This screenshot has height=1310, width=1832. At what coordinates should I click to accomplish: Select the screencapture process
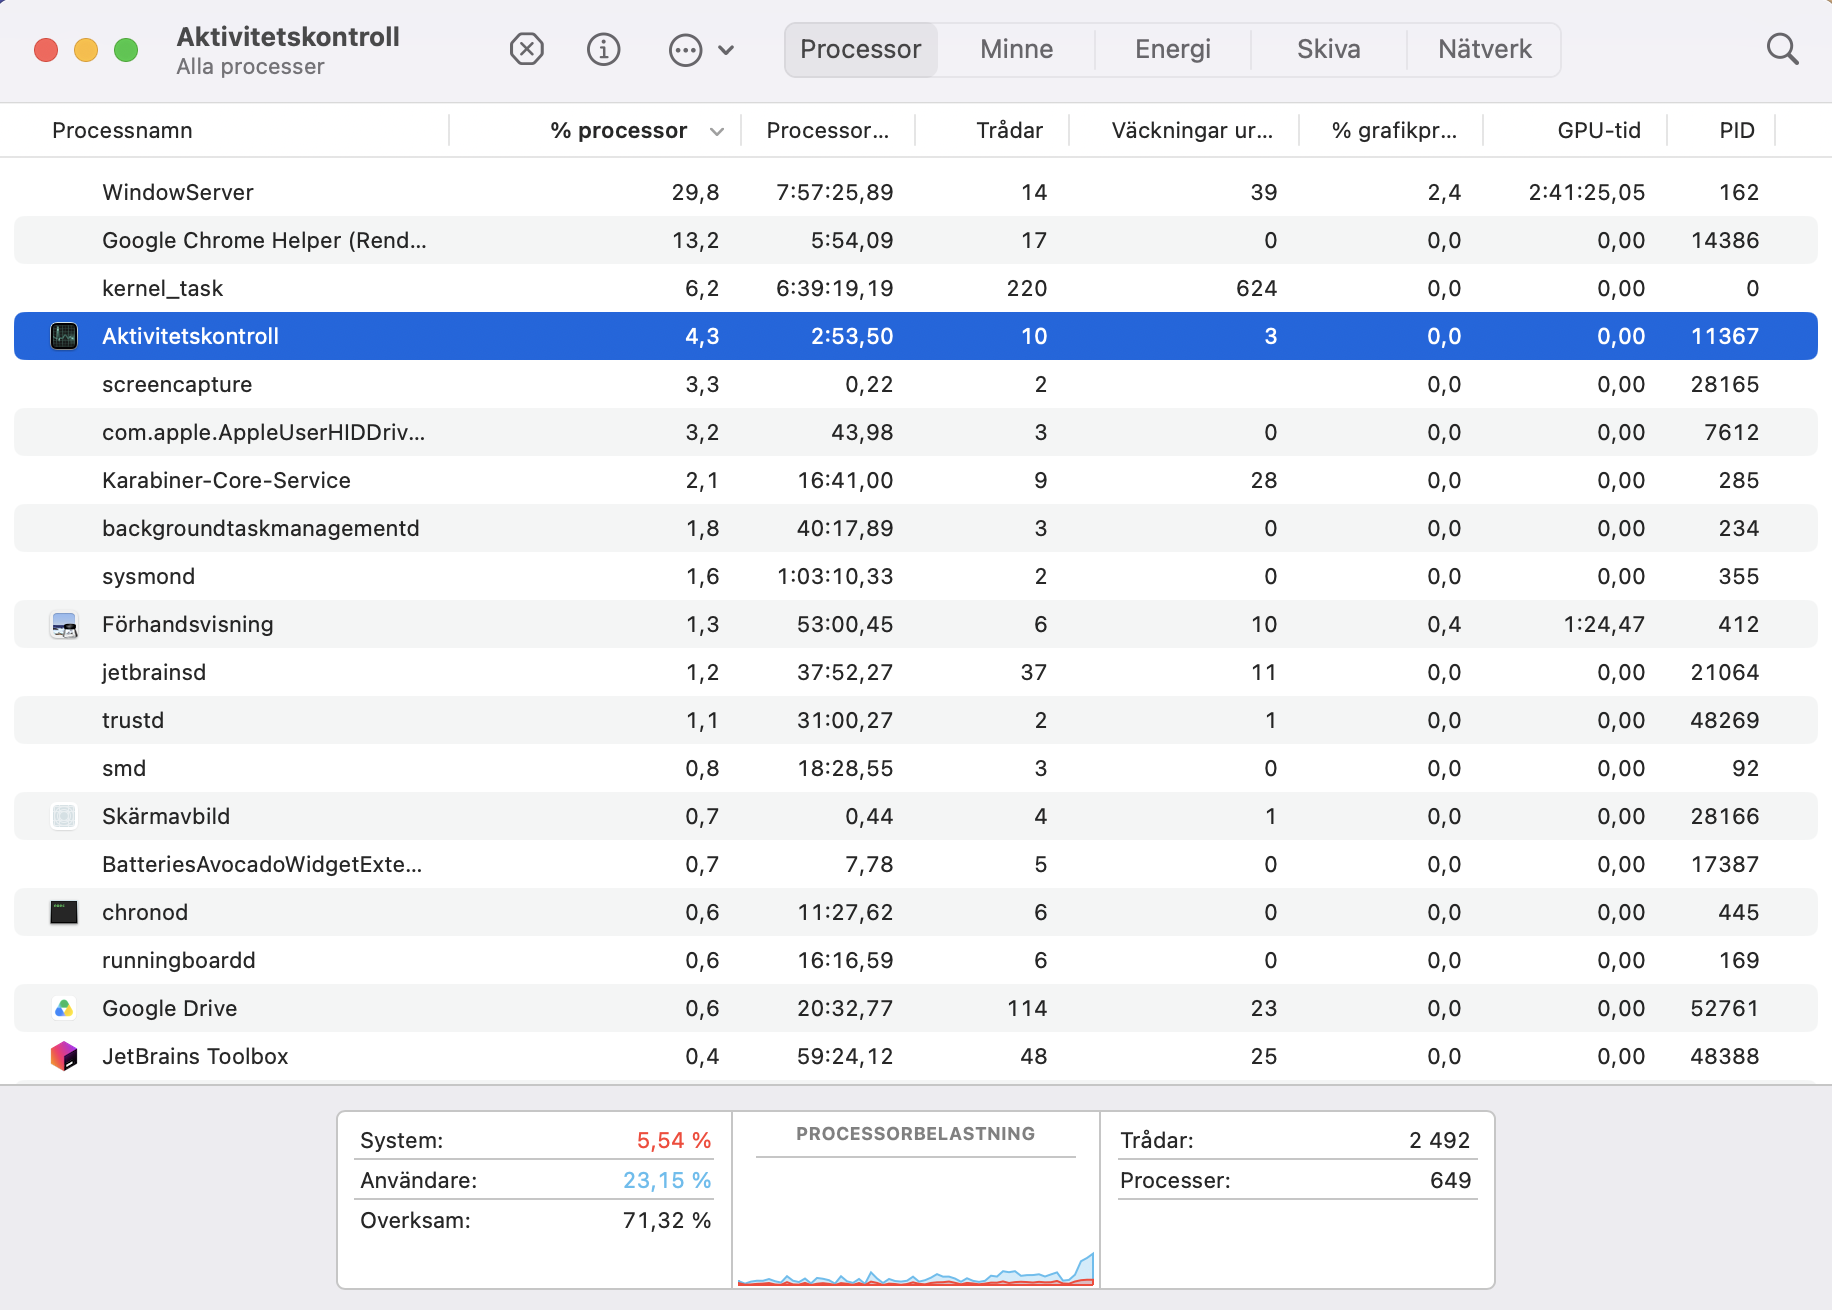coord(916,384)
